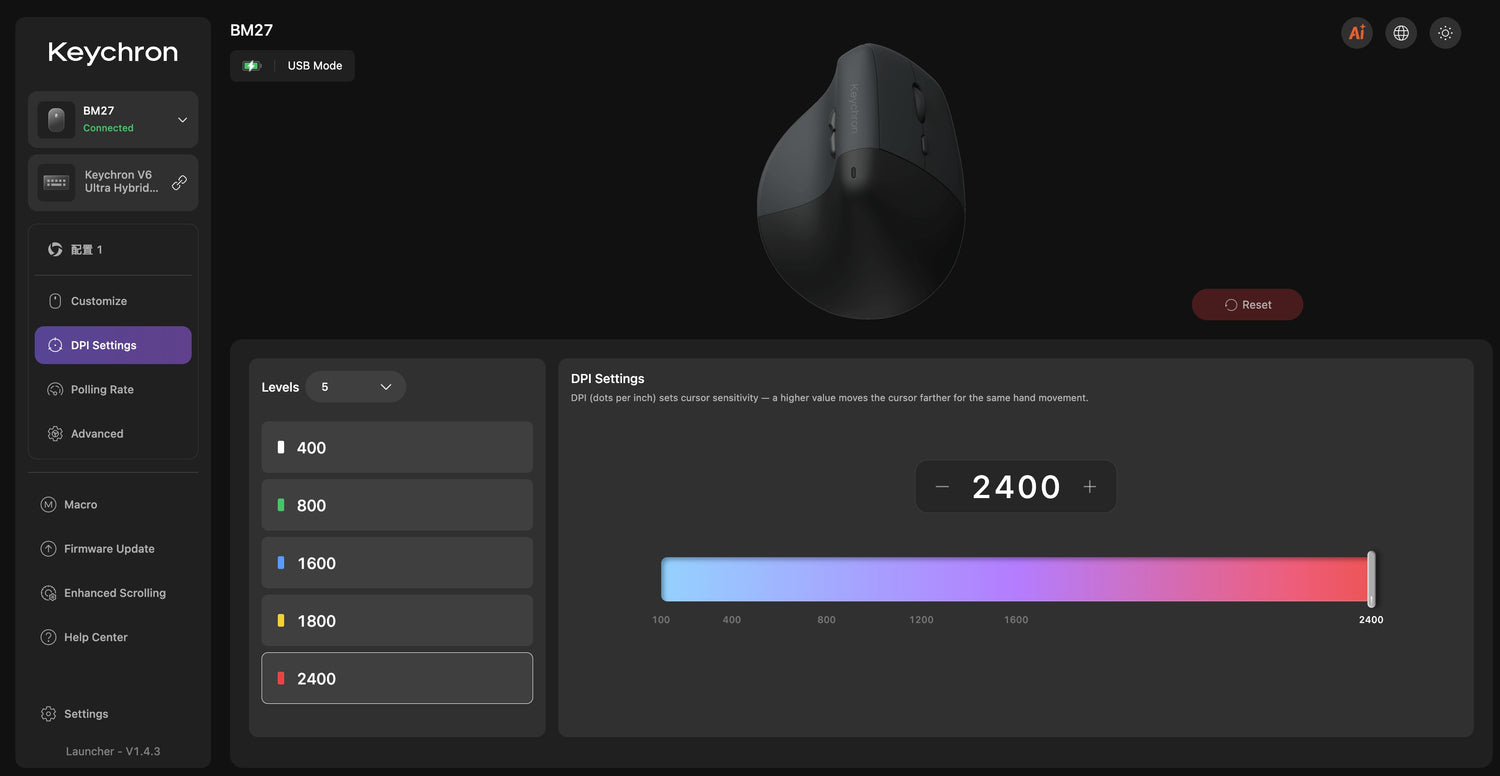Click the white color marker on 400
The width and height of the screenshot is (1500, 776).
(281, 447)
